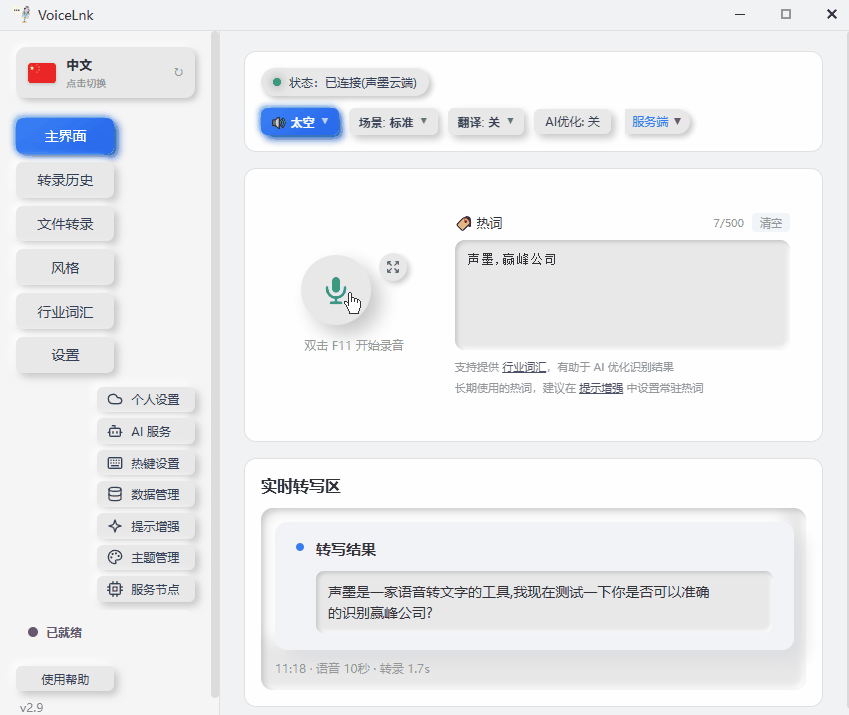The image size is (849, 715).
Task: Click the 状态 connection status pill
Action: pos(345,84)
